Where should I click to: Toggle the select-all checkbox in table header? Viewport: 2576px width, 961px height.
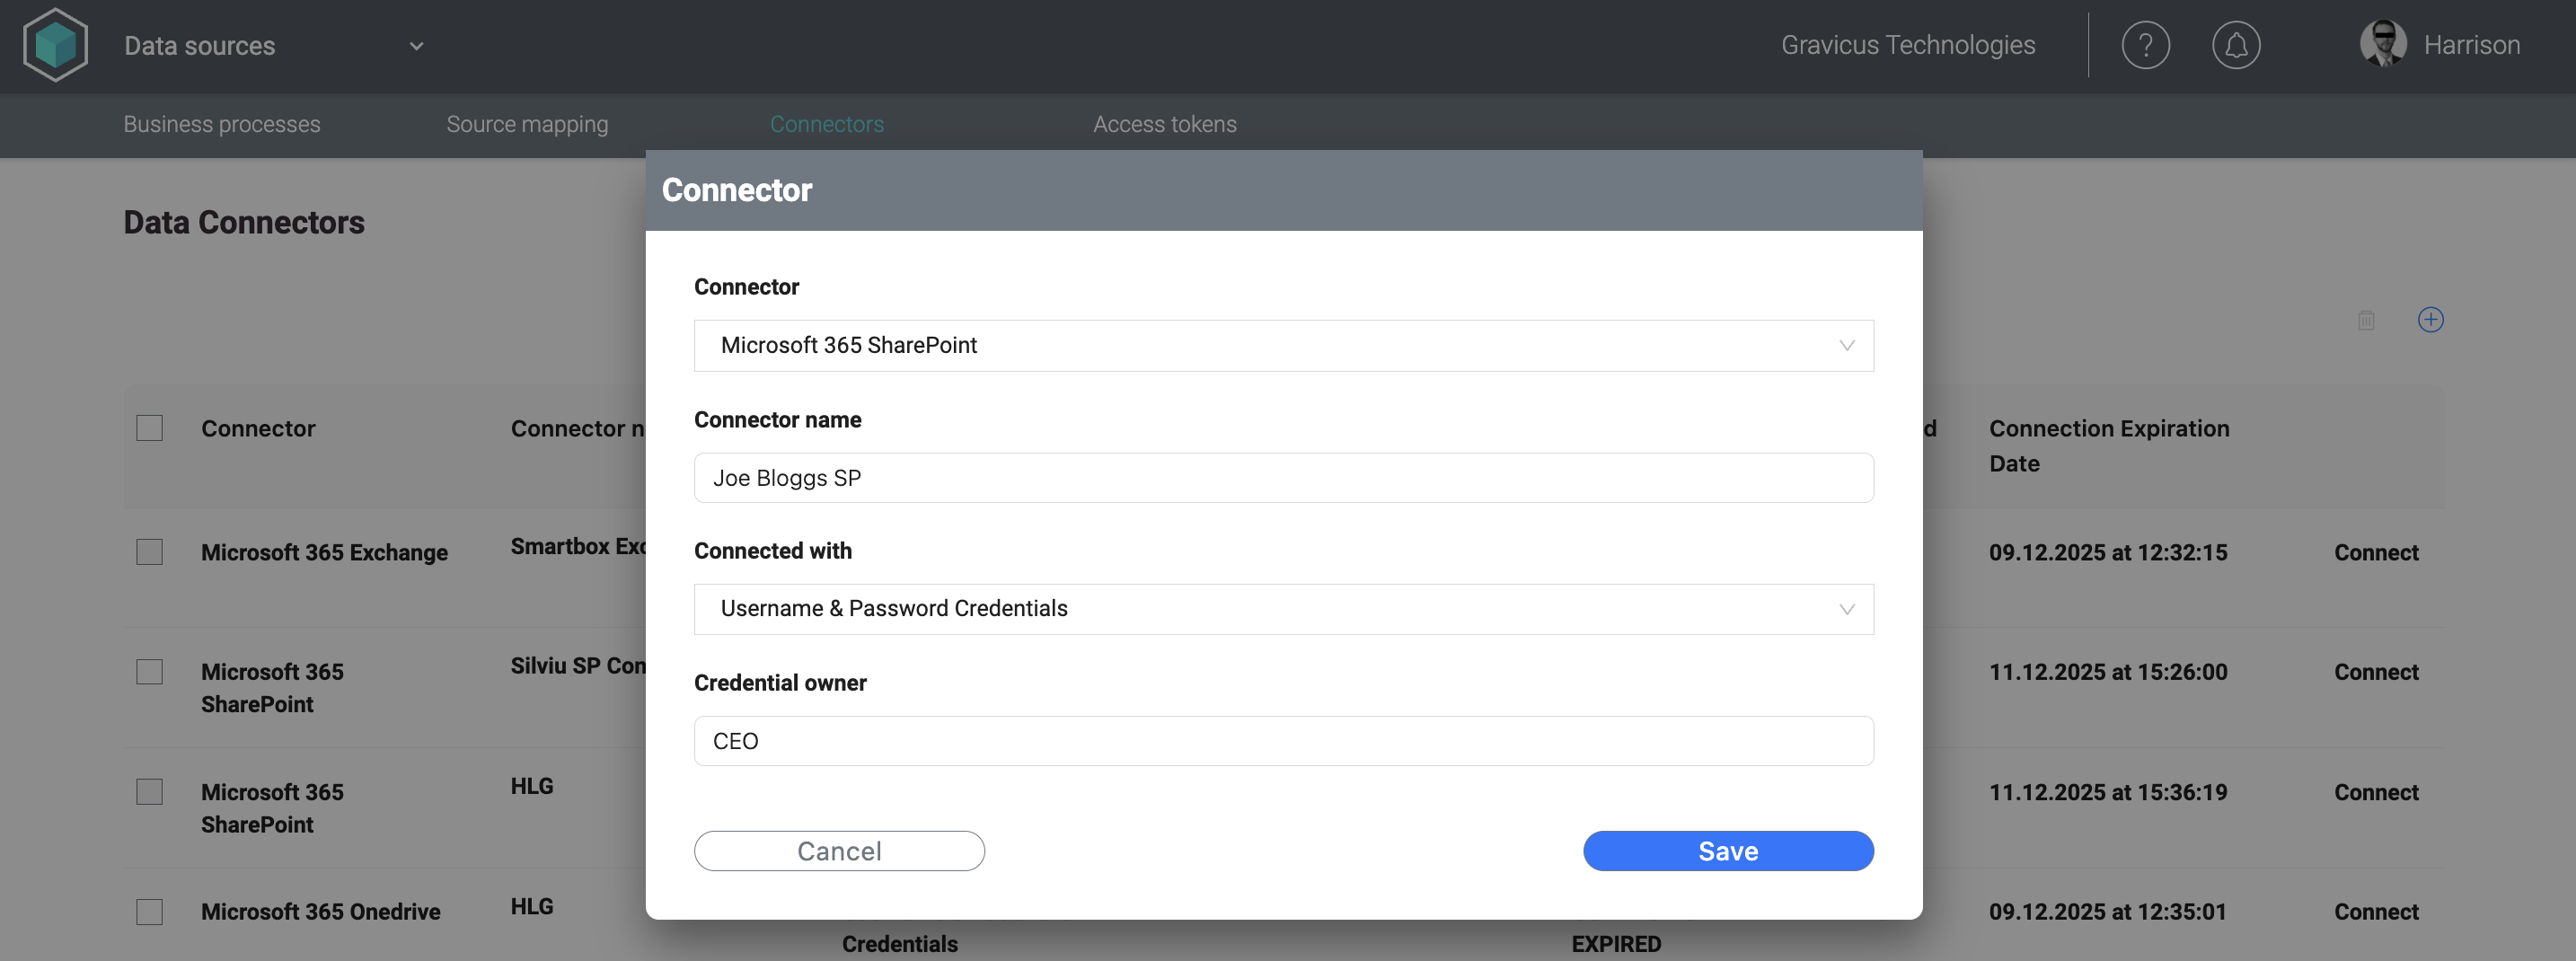149,428
